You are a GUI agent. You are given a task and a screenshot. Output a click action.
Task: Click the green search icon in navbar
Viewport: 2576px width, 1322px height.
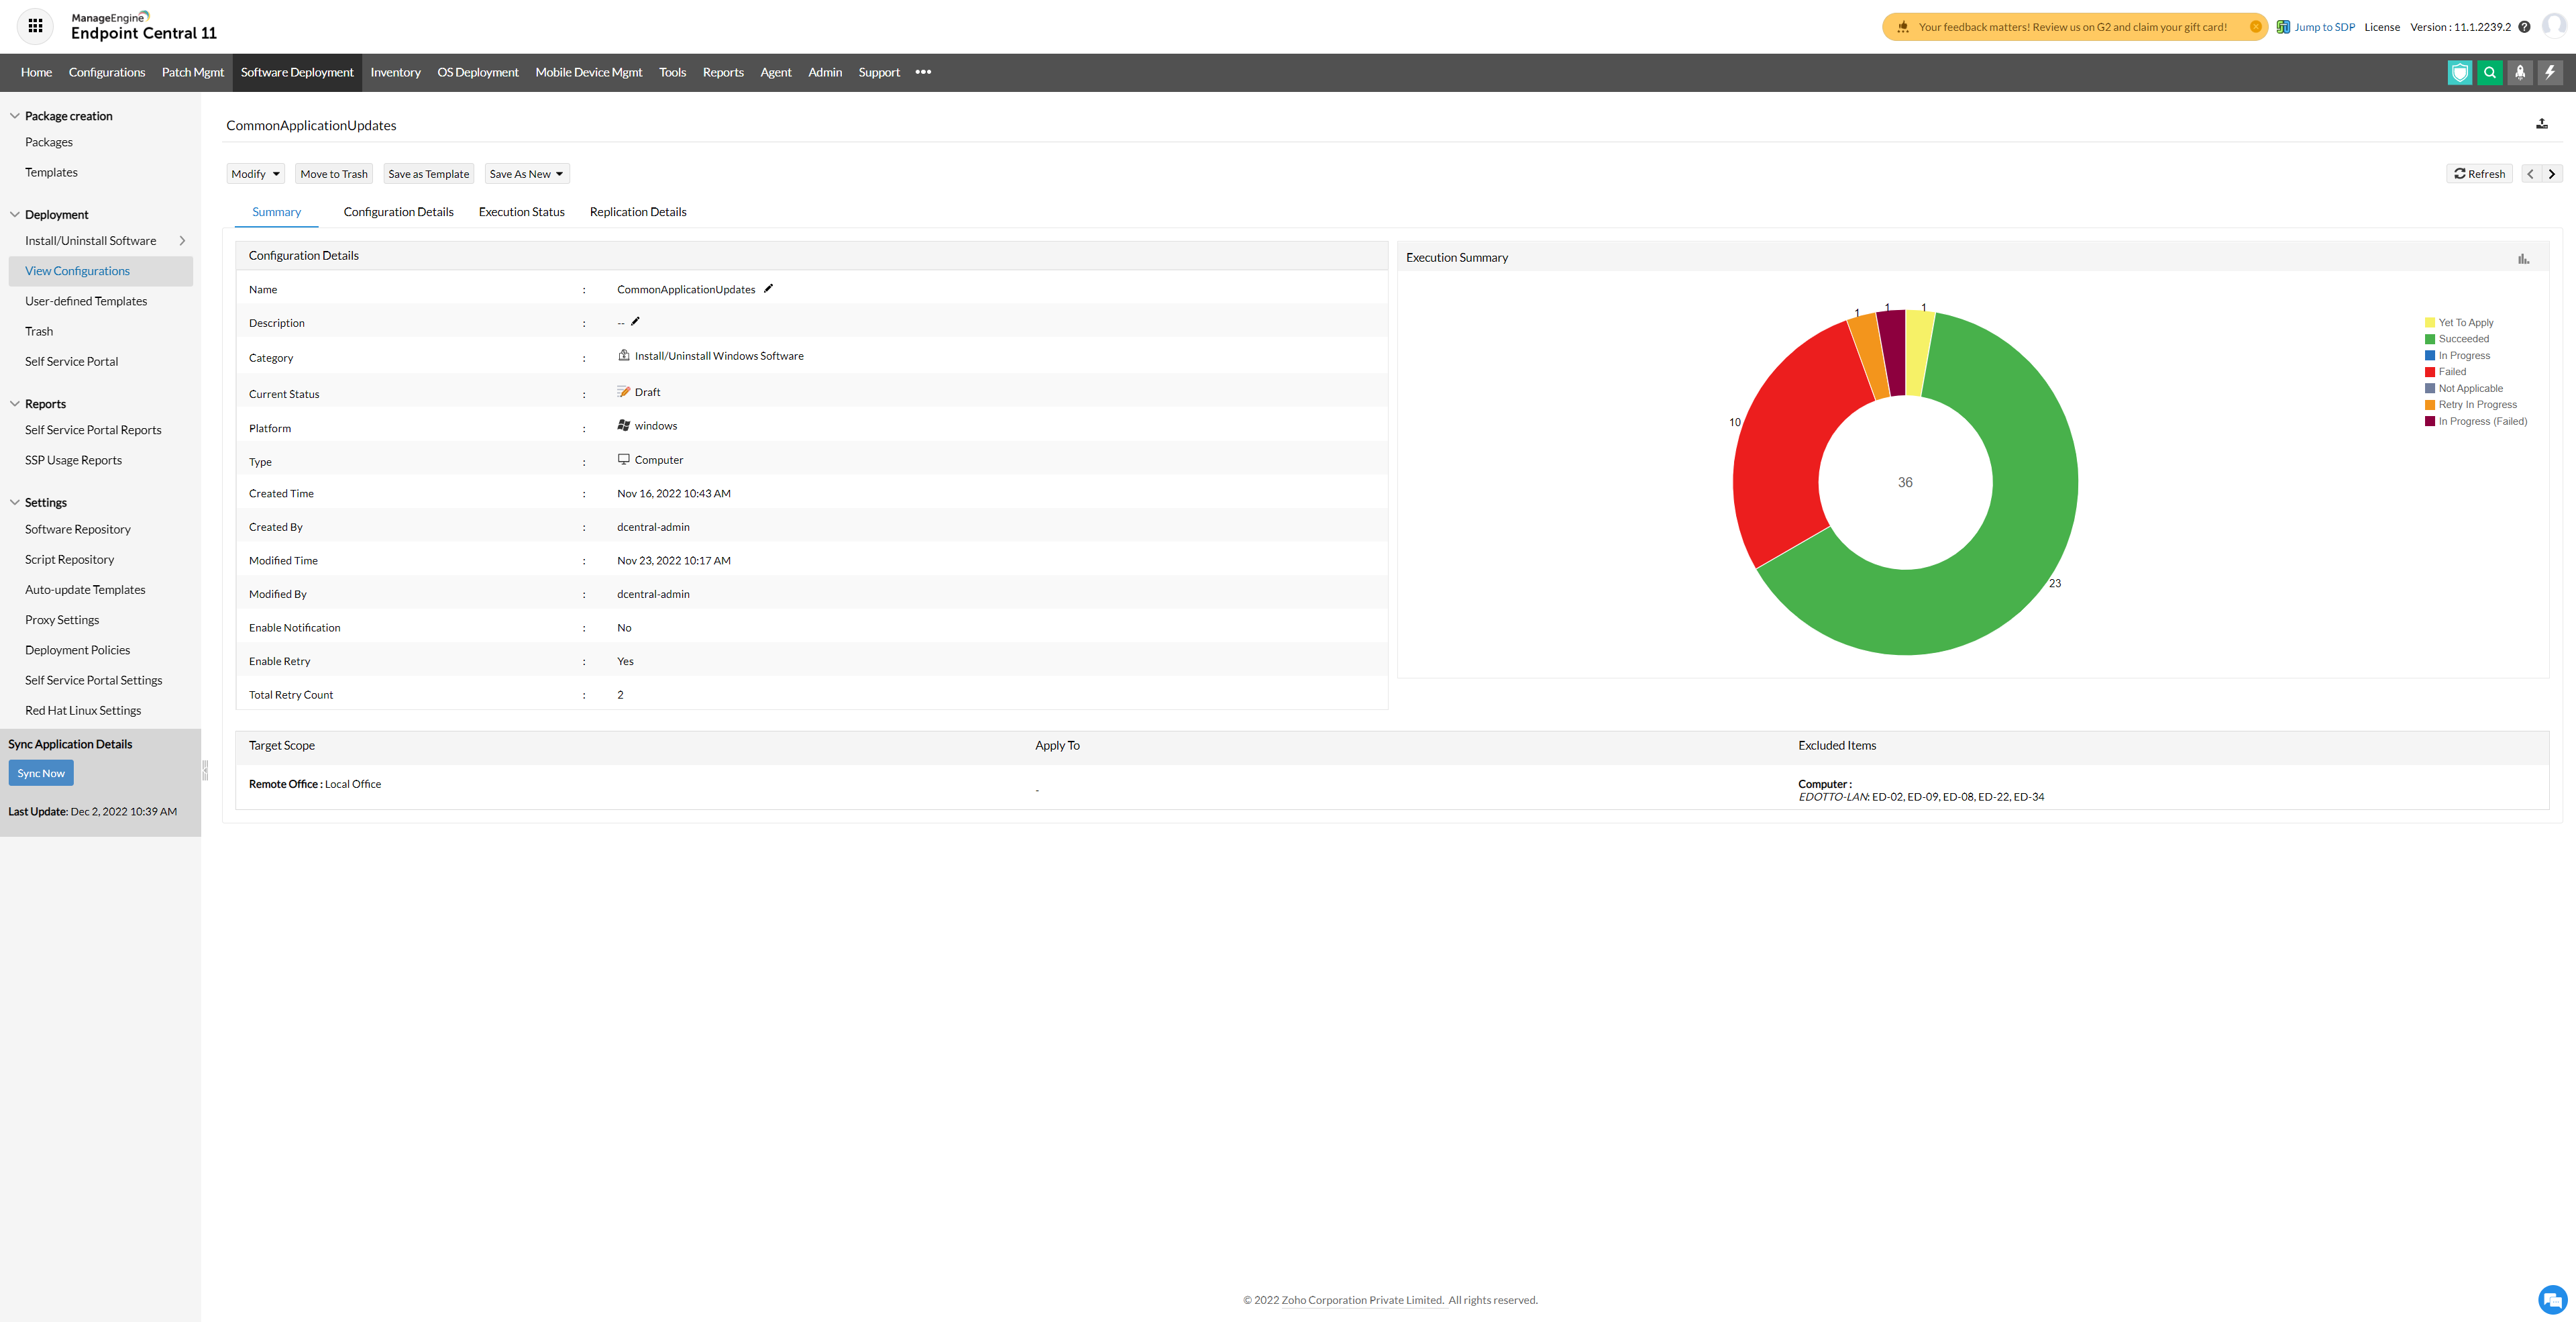click(2490, 72)
